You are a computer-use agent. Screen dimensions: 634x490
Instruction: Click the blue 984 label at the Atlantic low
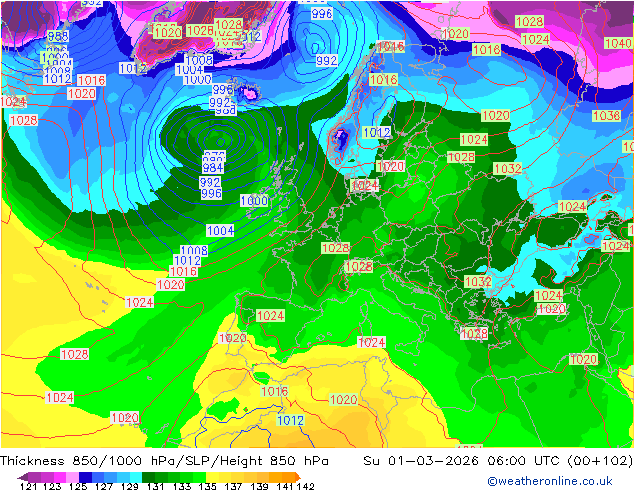click(x=213, y=167)
